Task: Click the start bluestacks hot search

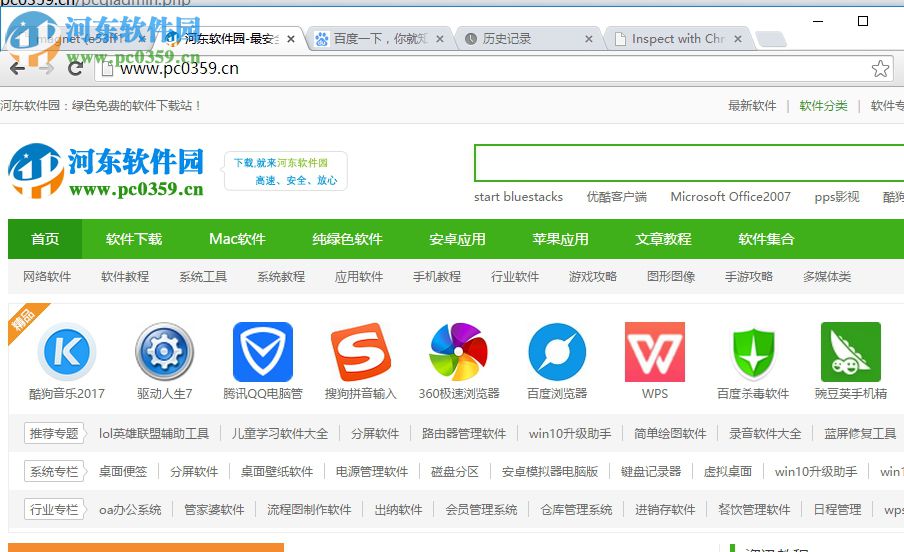Action: coord(518,197)
